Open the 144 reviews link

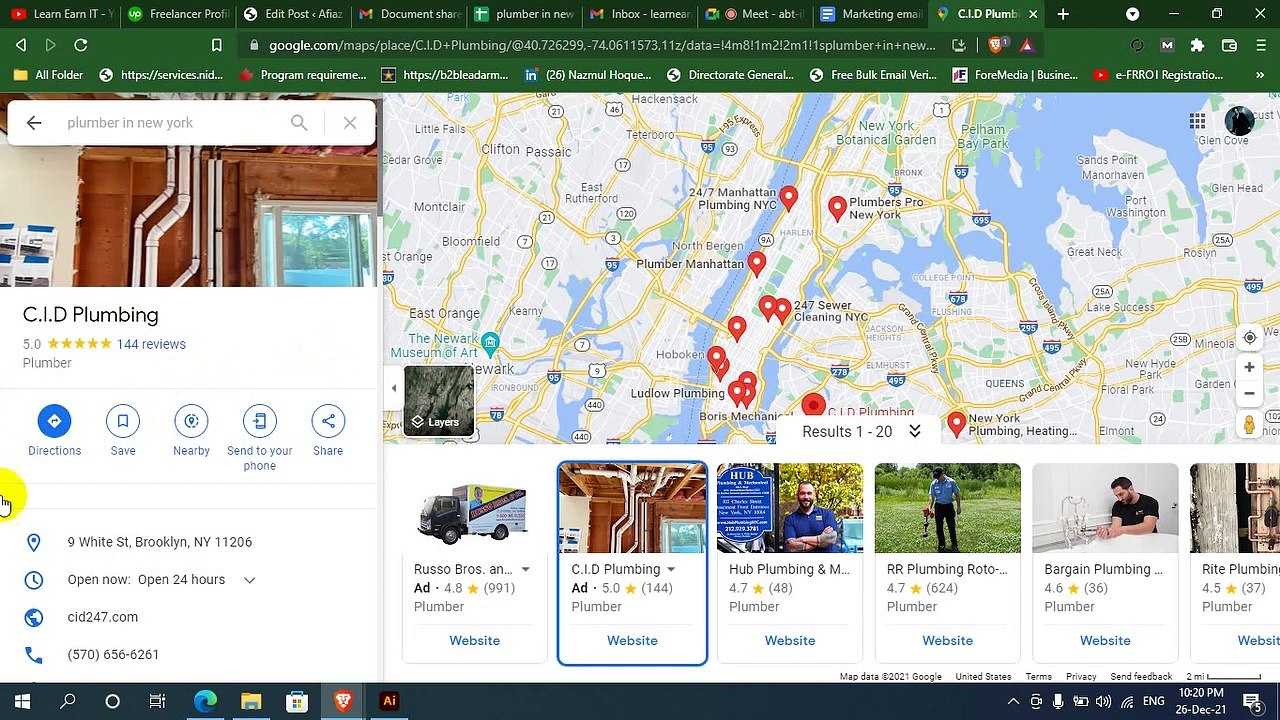151,344
